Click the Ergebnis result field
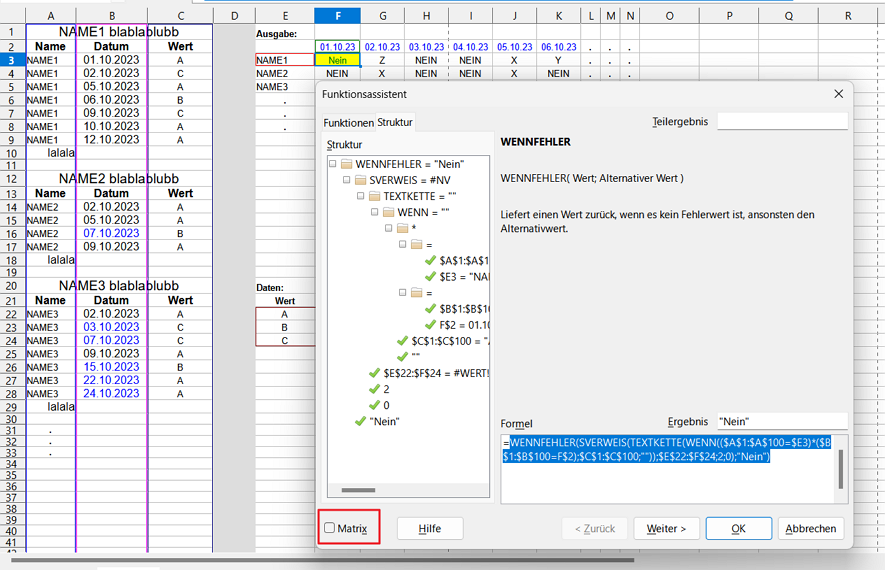 click(x=782, y=422)
